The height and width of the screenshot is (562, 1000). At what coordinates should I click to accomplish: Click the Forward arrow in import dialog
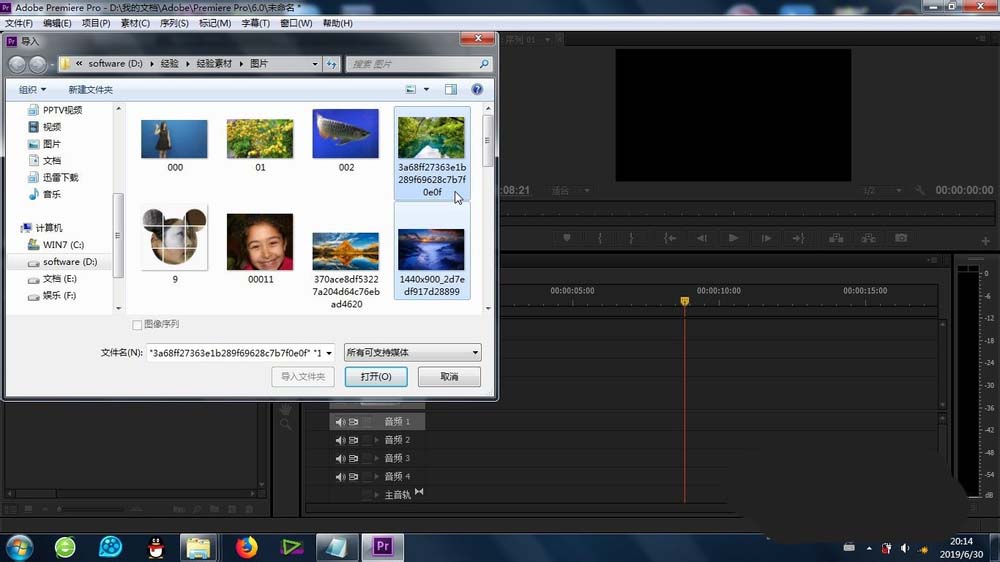pos(38,64)
